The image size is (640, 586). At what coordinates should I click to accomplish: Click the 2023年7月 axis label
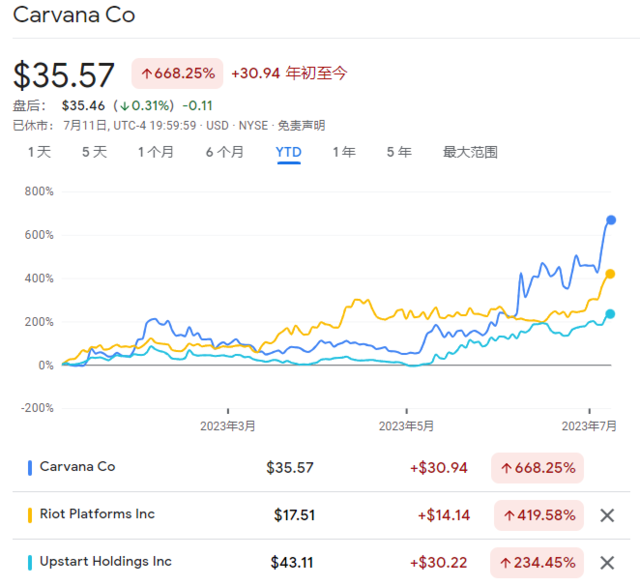click(589, 426)
